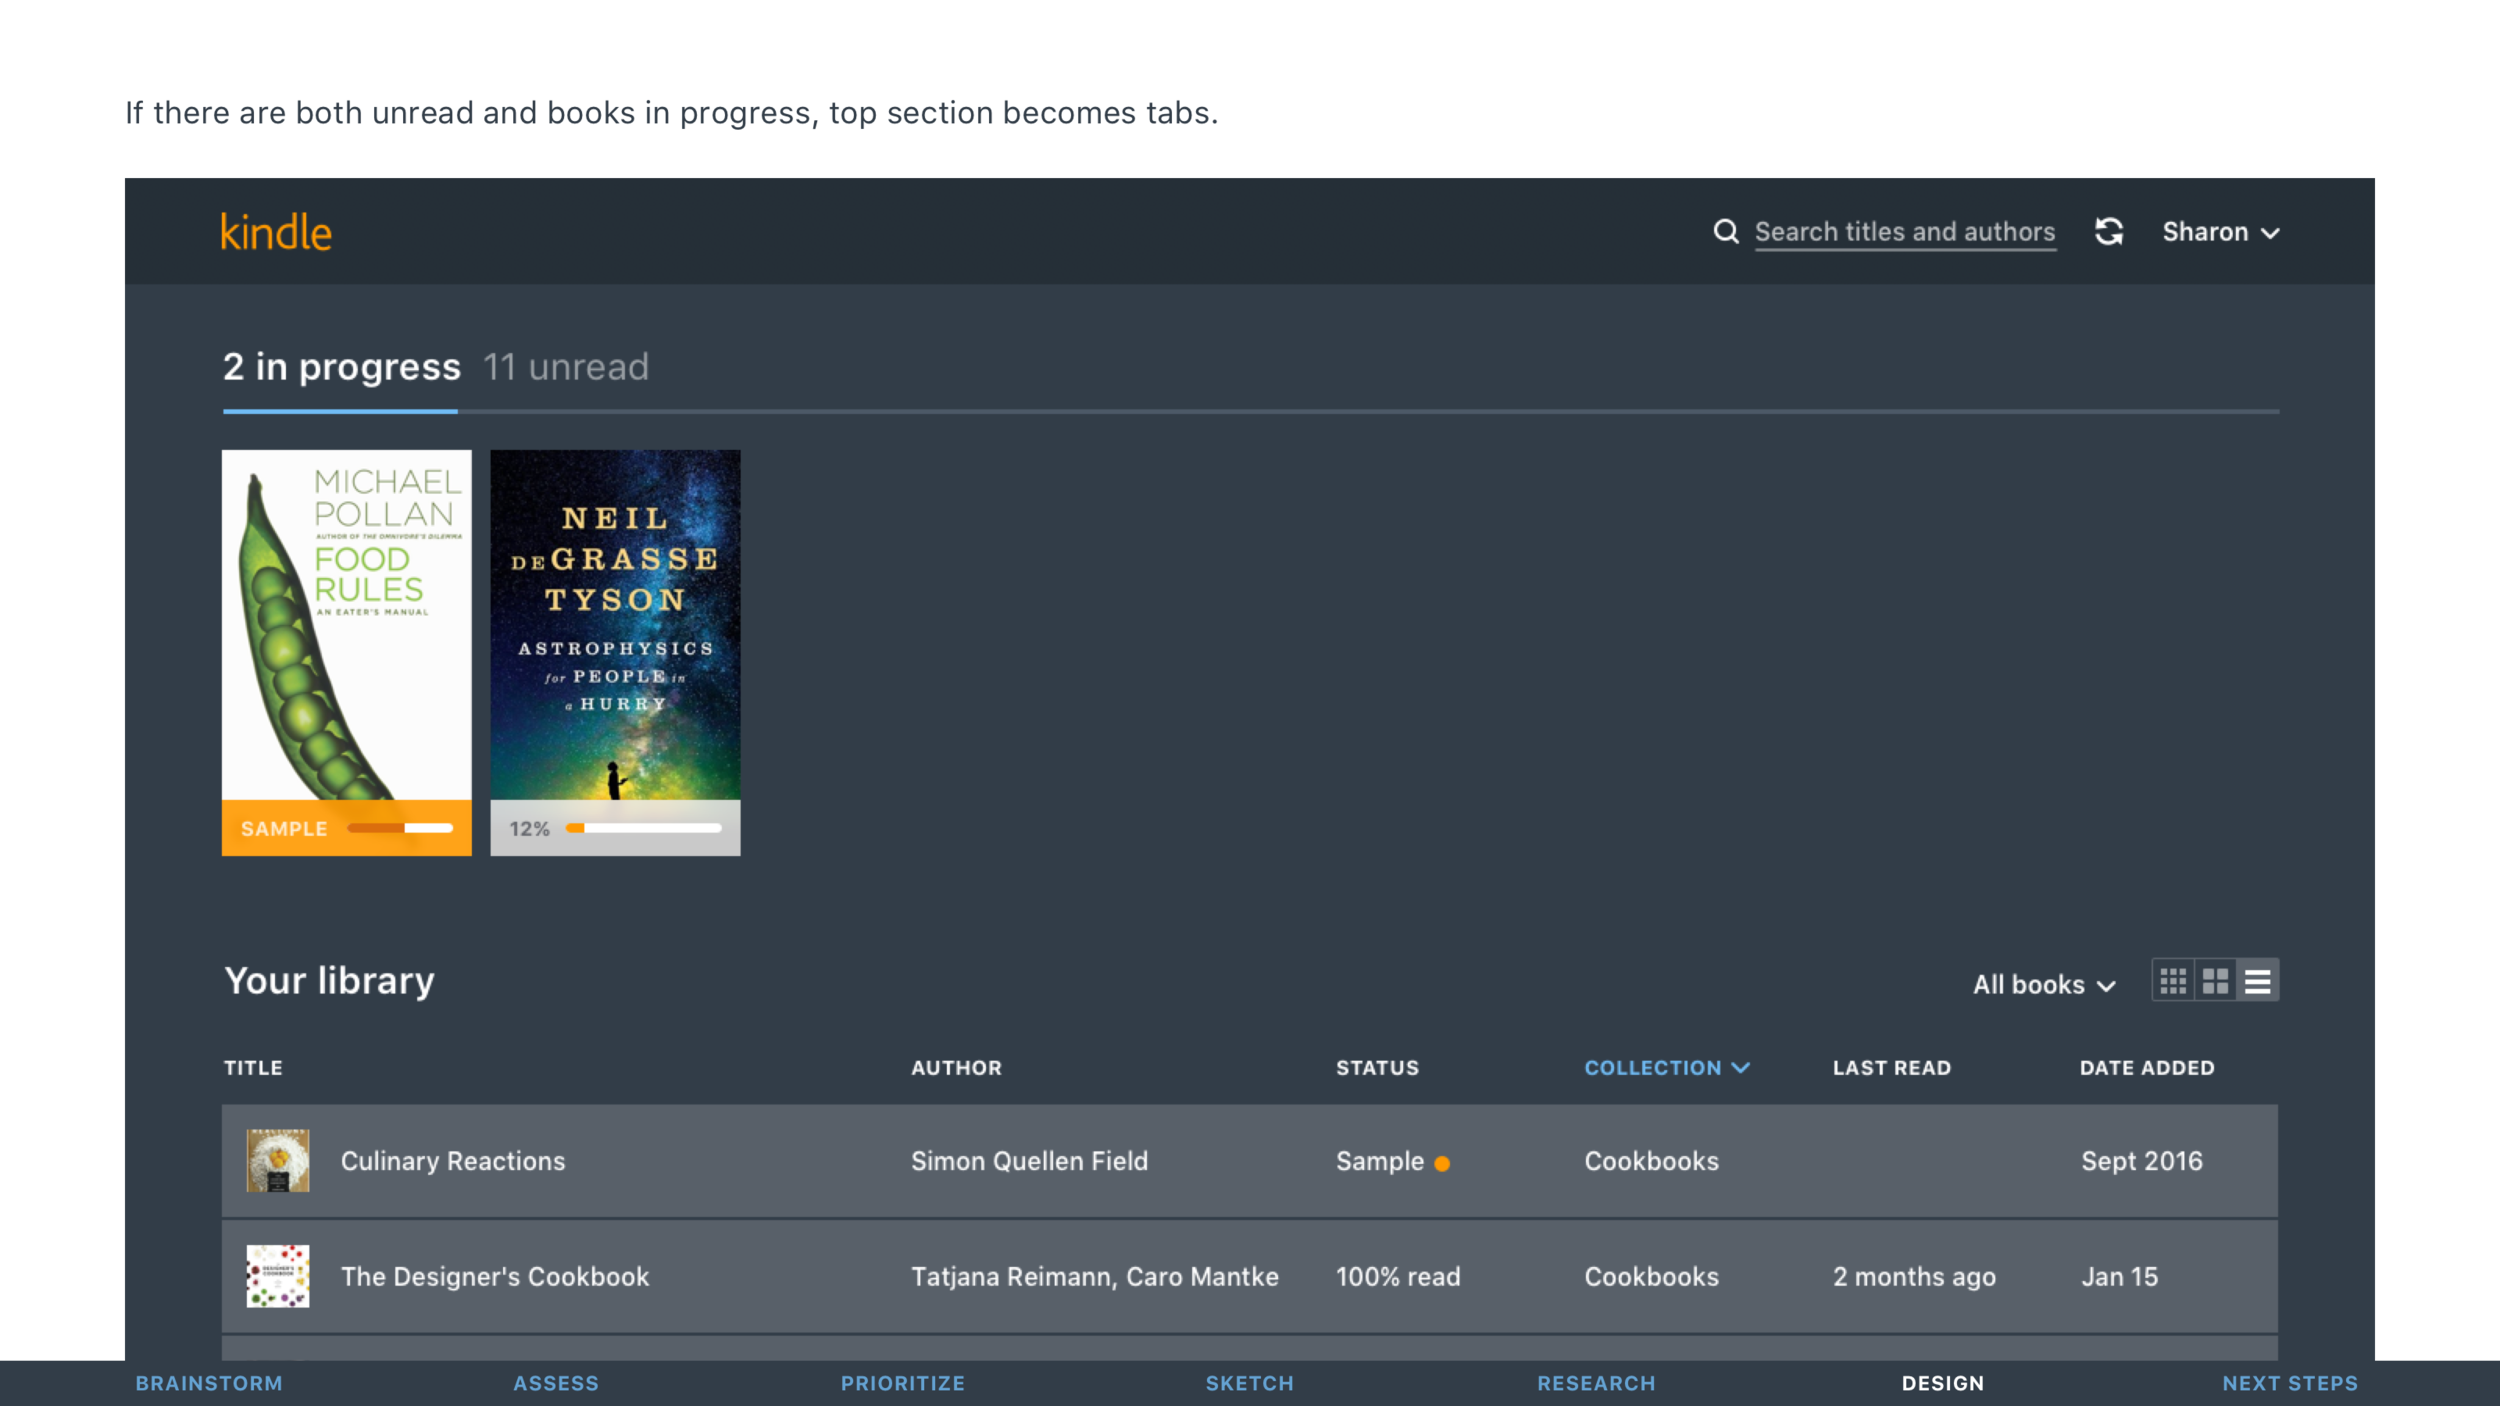Switch to large grid view

[2216, 981]
